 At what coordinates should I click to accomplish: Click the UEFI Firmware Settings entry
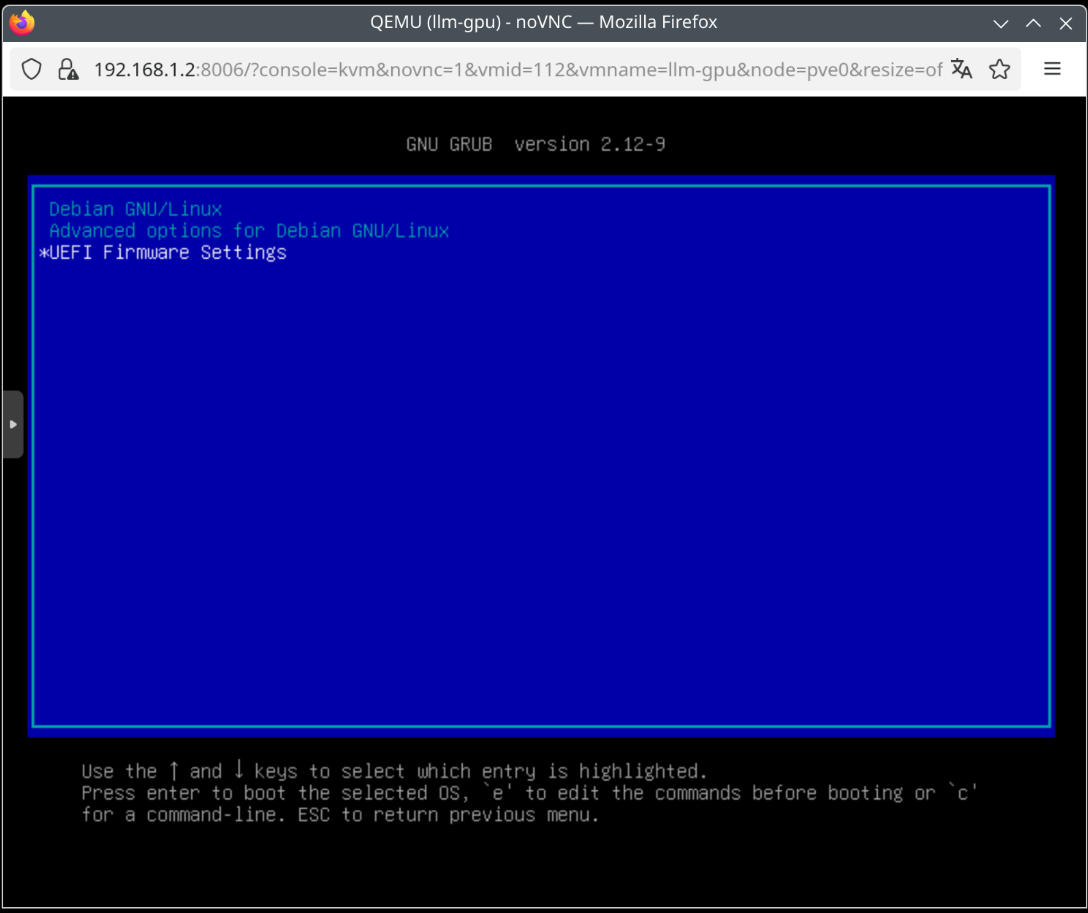pos(168,253)
